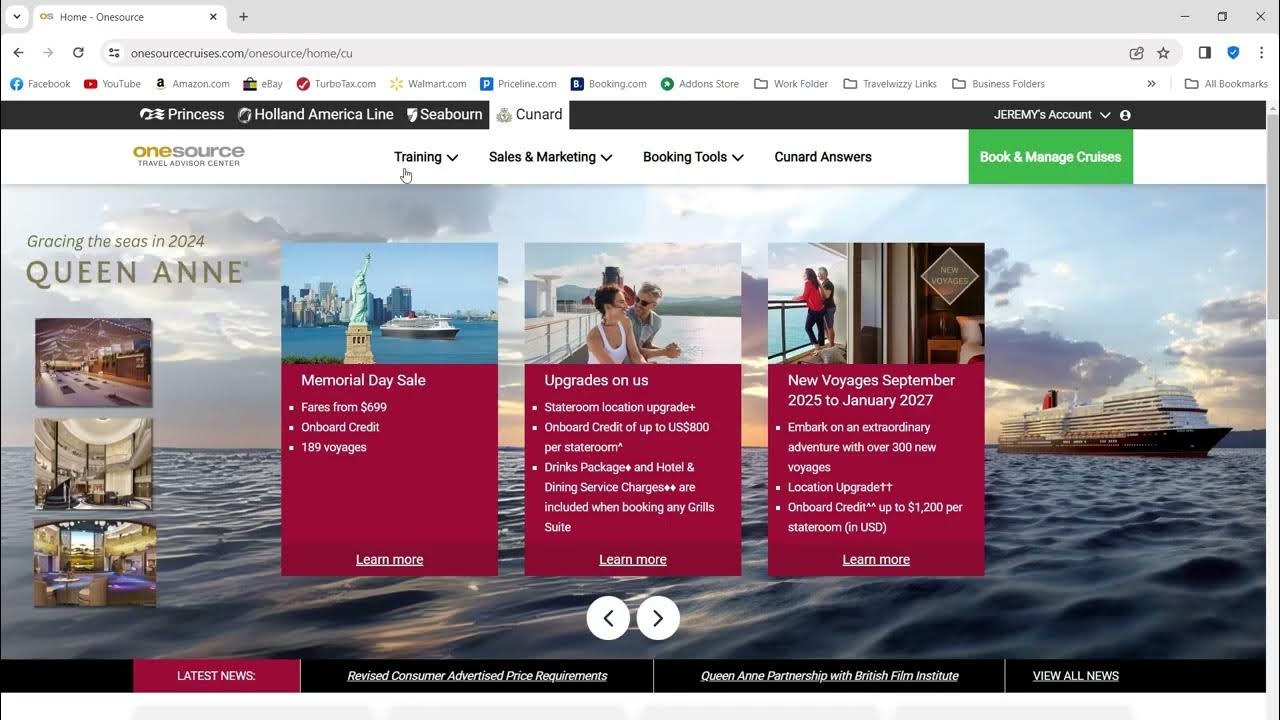Open the eBay bookmark
This screenshot has width=1280, height=720.
click(263, 84)
